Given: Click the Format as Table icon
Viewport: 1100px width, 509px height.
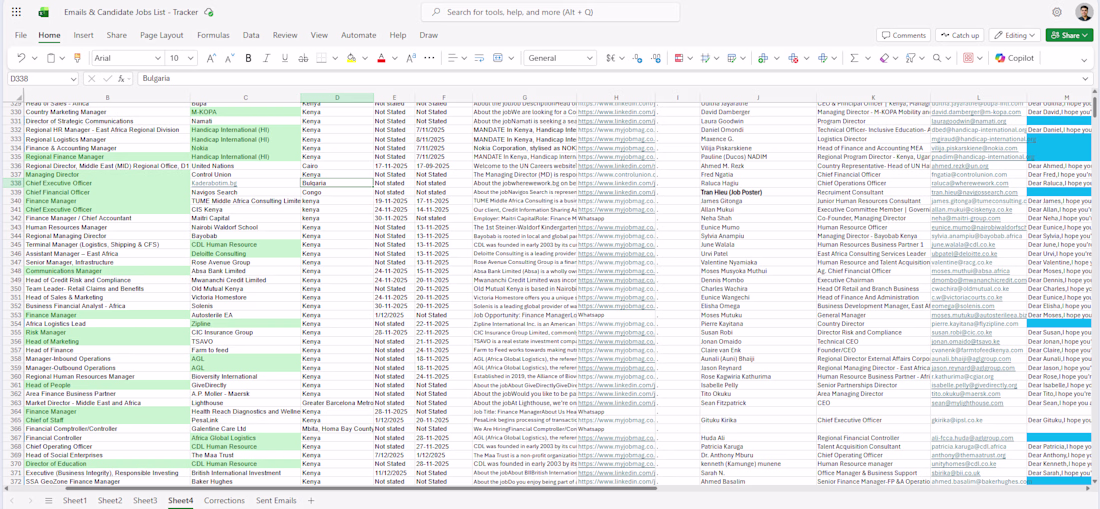Looking at the screenshot, I should [x=705, y=58].
